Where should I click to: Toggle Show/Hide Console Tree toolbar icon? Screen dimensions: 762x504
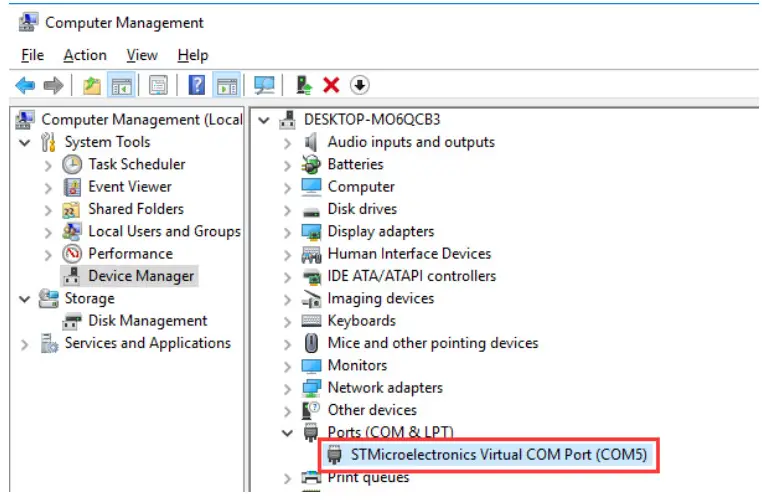pyautogui.click(x=121, y=86)
